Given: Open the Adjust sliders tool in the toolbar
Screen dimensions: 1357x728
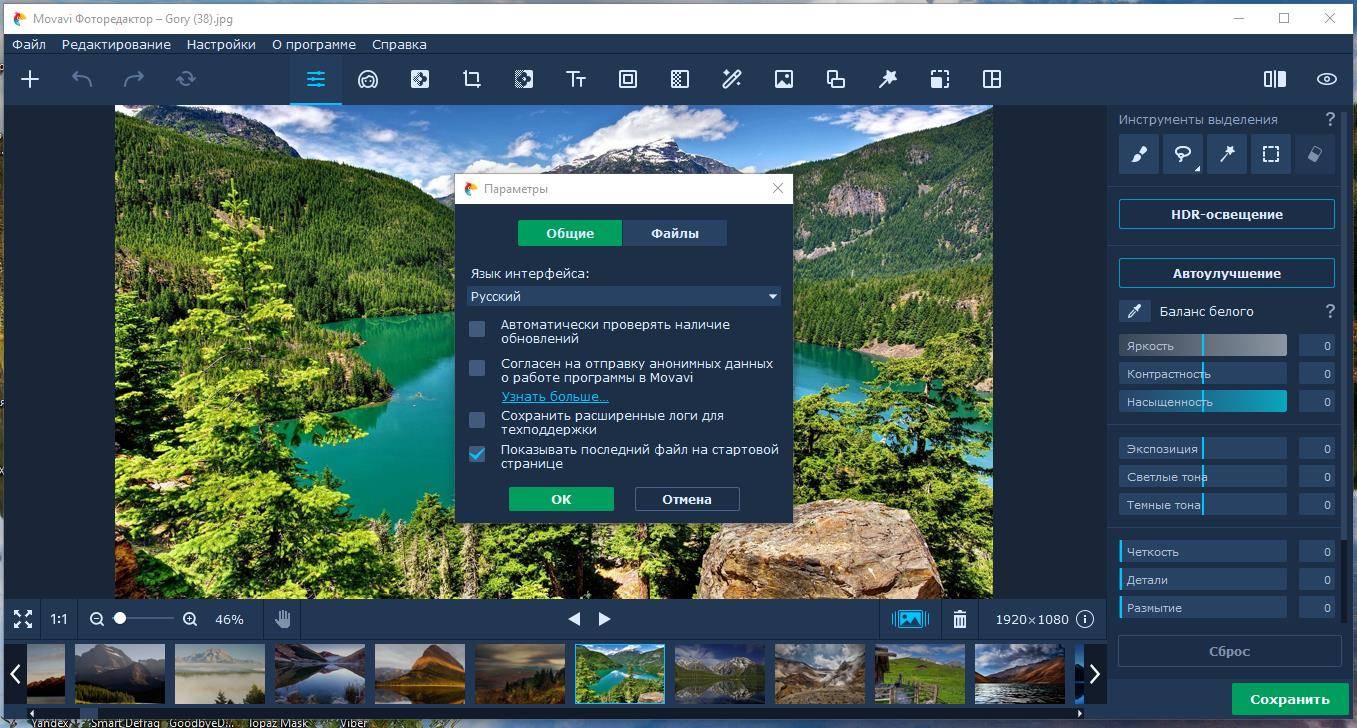Looking at the screenshot, I should tap(316, 79).
